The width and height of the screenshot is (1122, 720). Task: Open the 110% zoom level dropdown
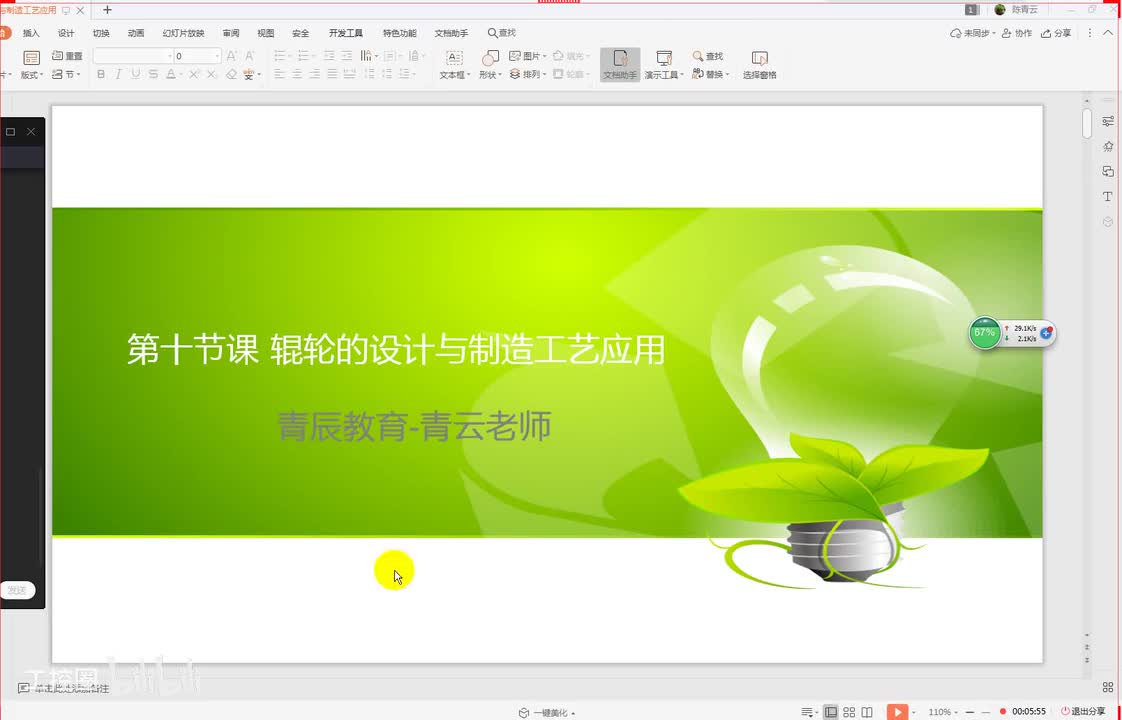pos(942,712)
